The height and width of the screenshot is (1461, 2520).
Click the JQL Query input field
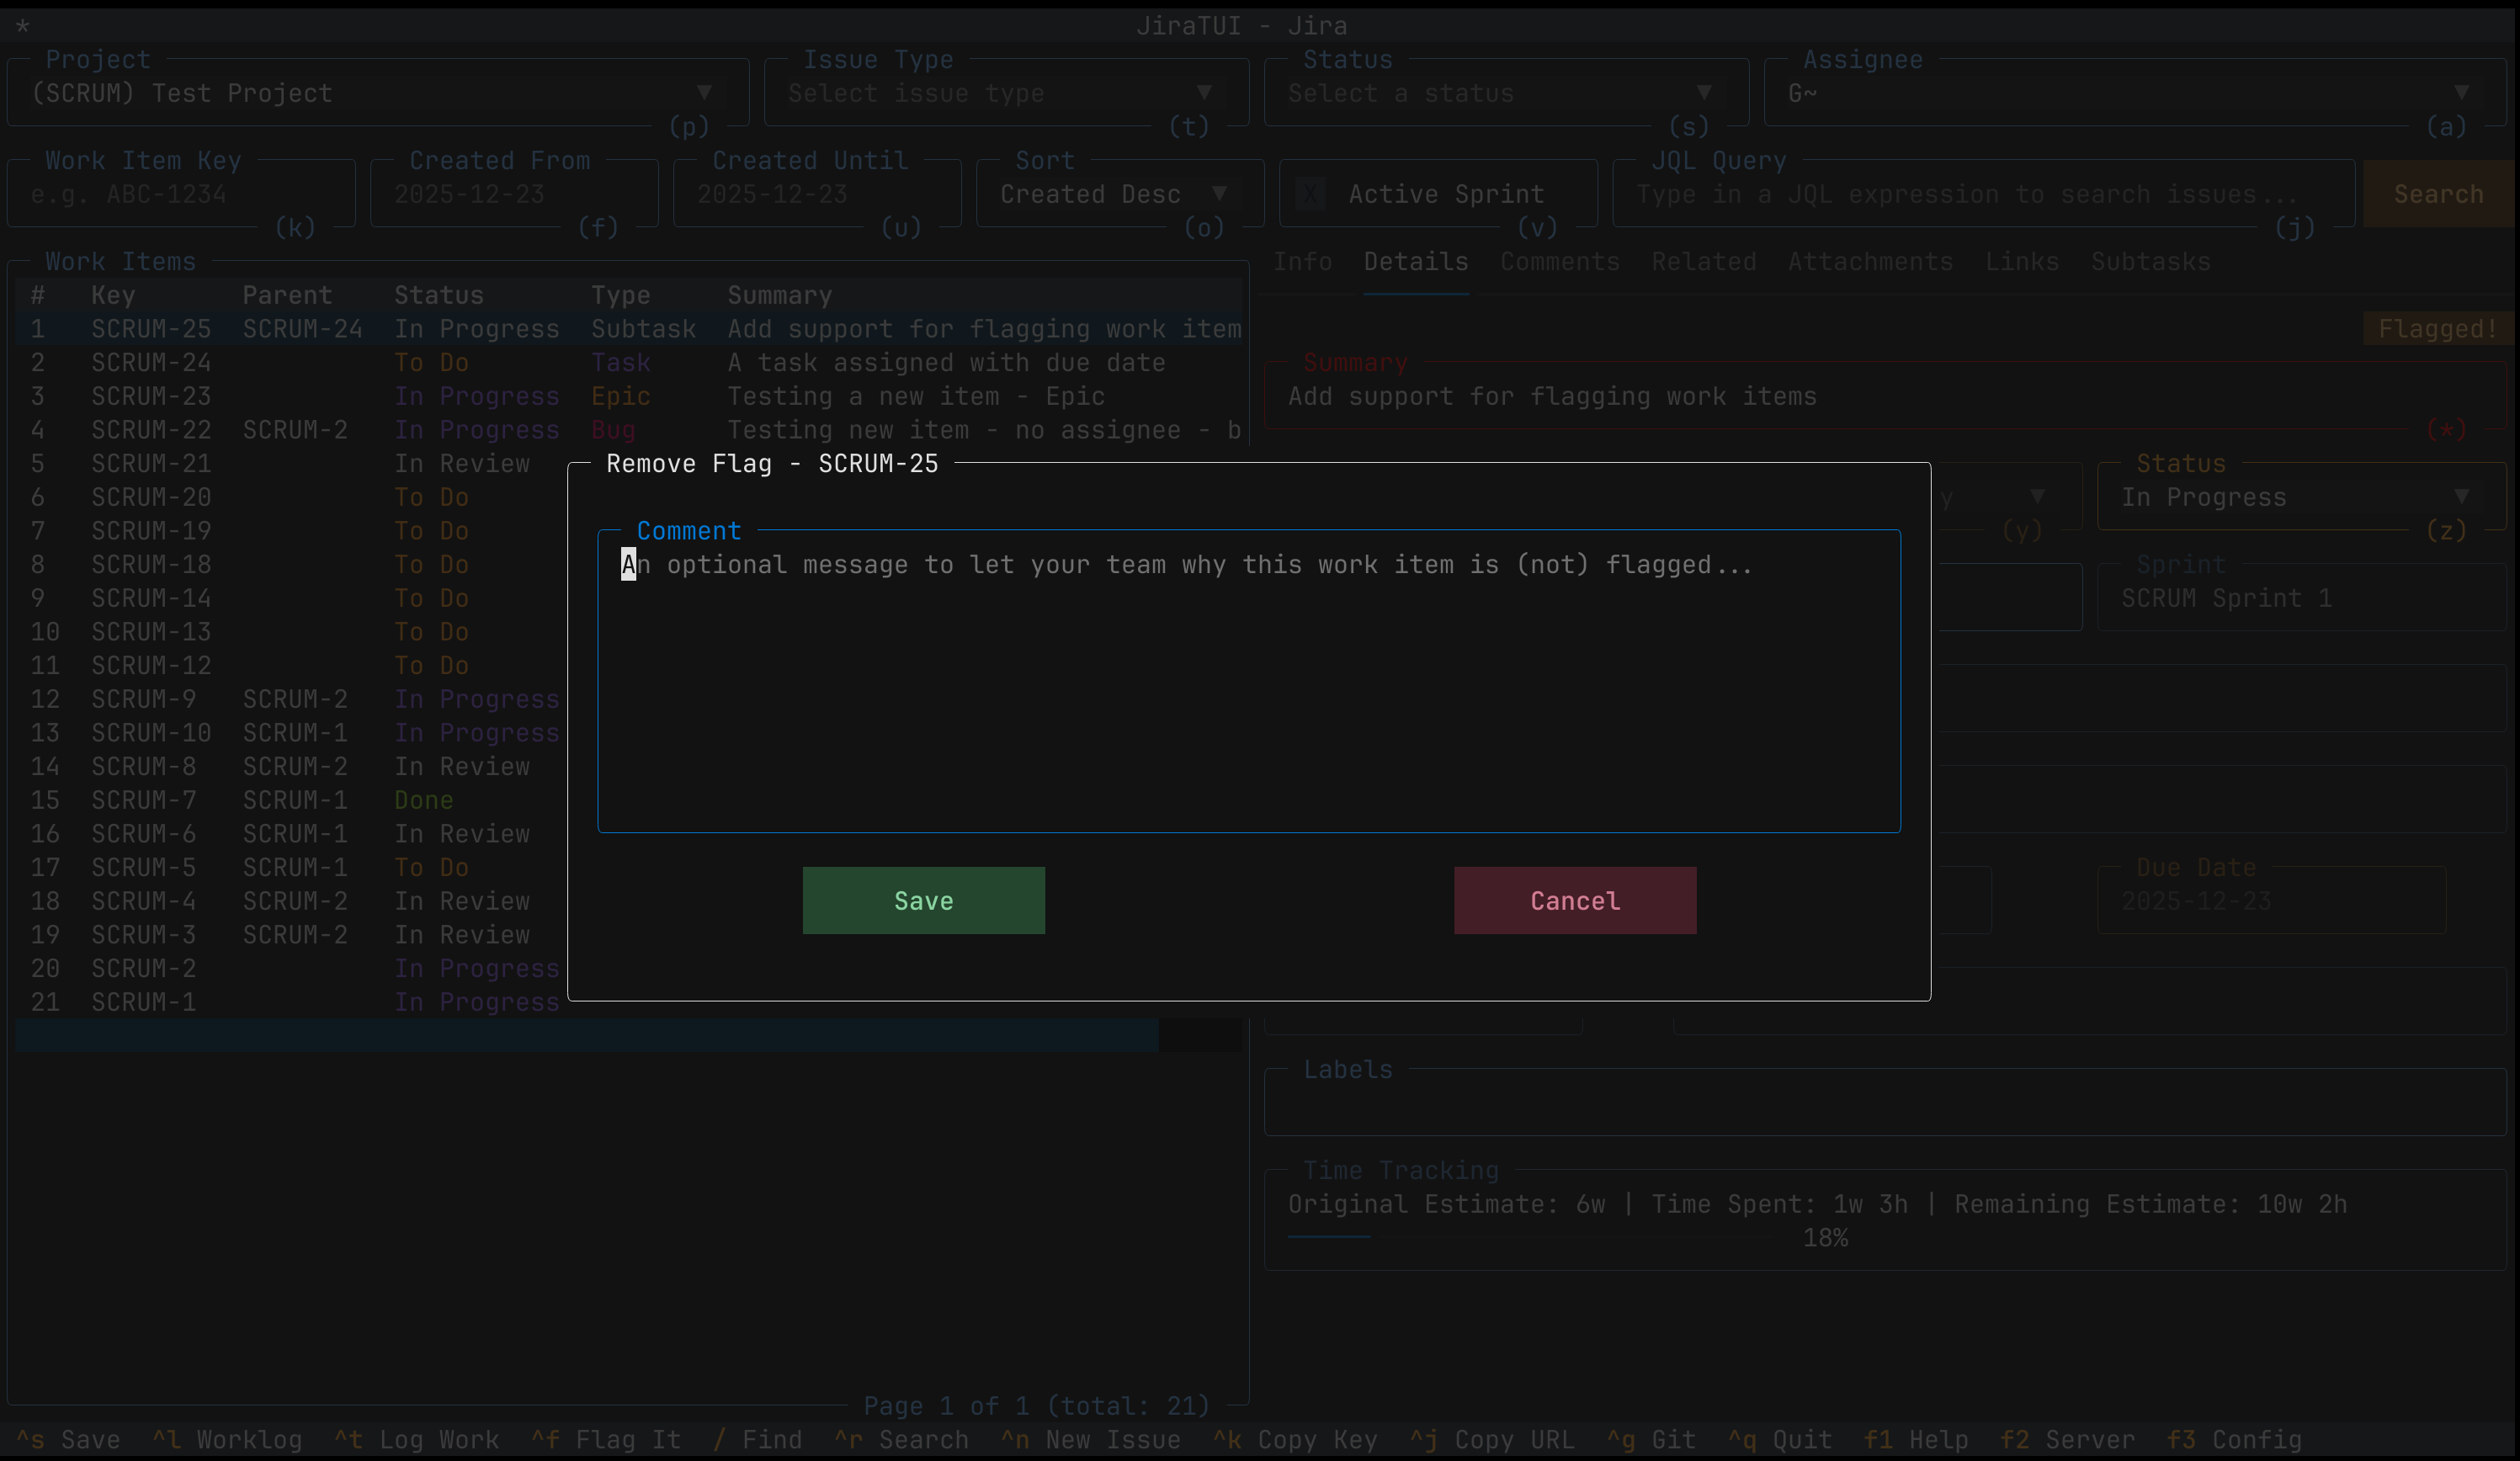[x=1984, y=194]
